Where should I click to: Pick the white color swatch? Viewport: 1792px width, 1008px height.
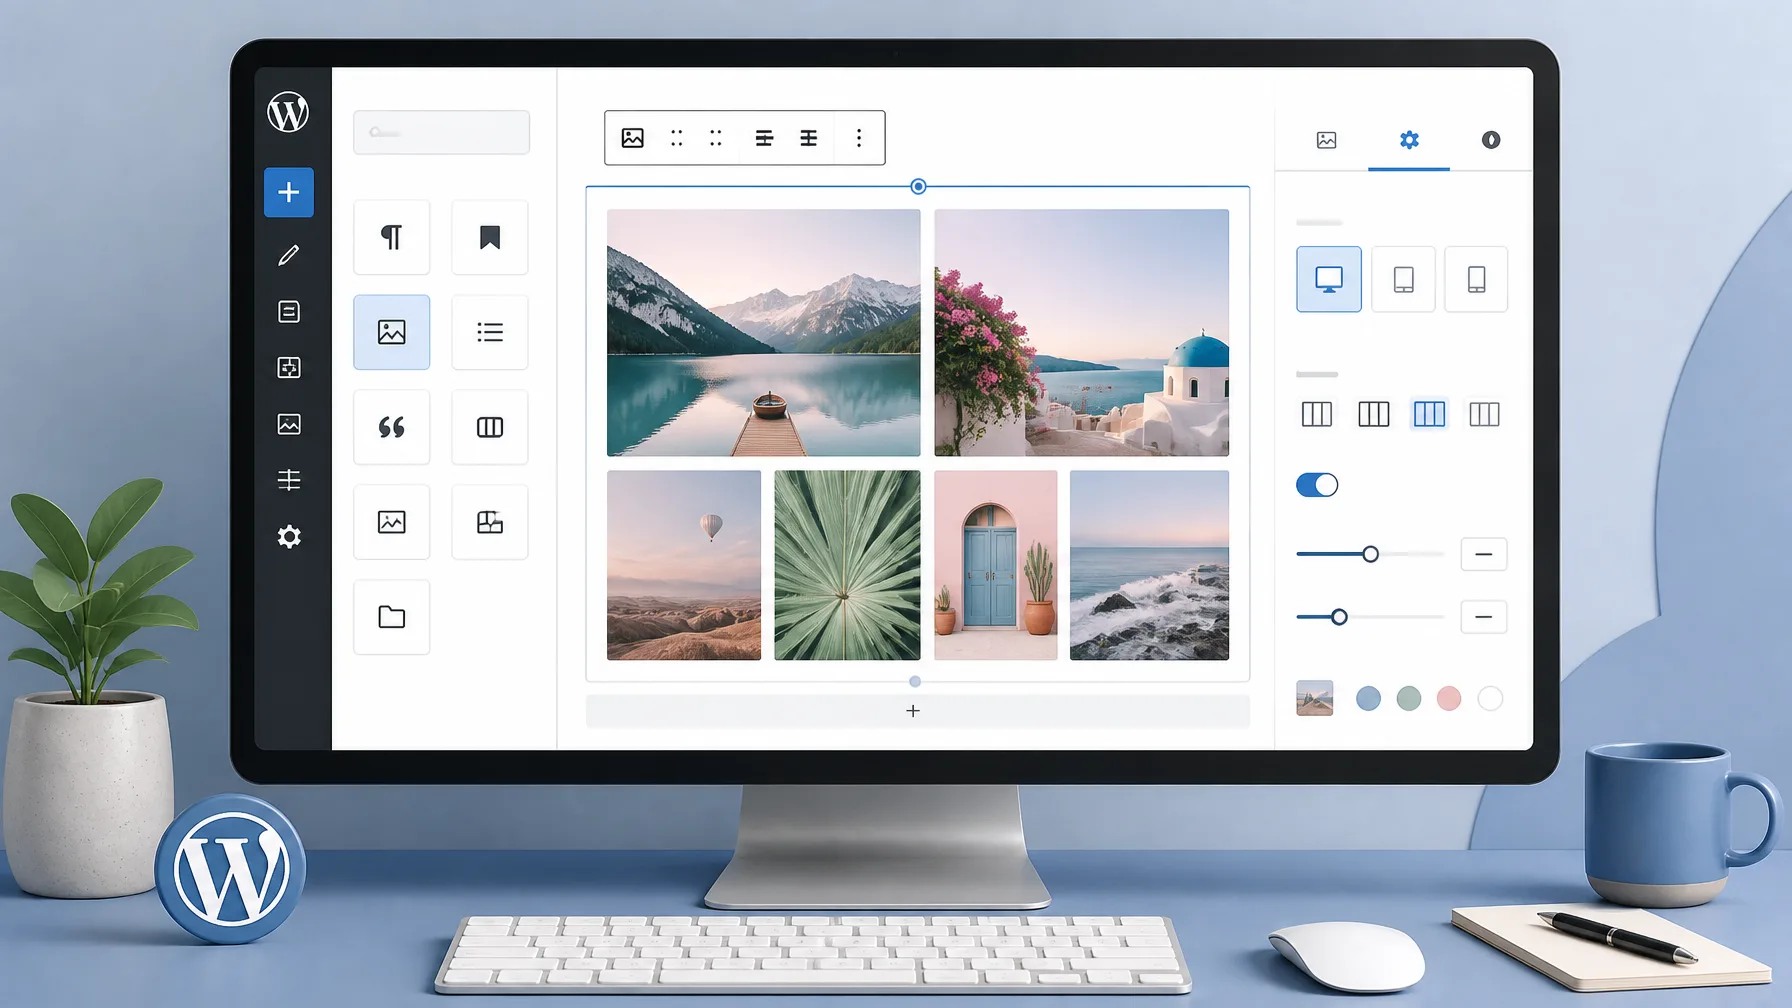(x=1490, y=698)
